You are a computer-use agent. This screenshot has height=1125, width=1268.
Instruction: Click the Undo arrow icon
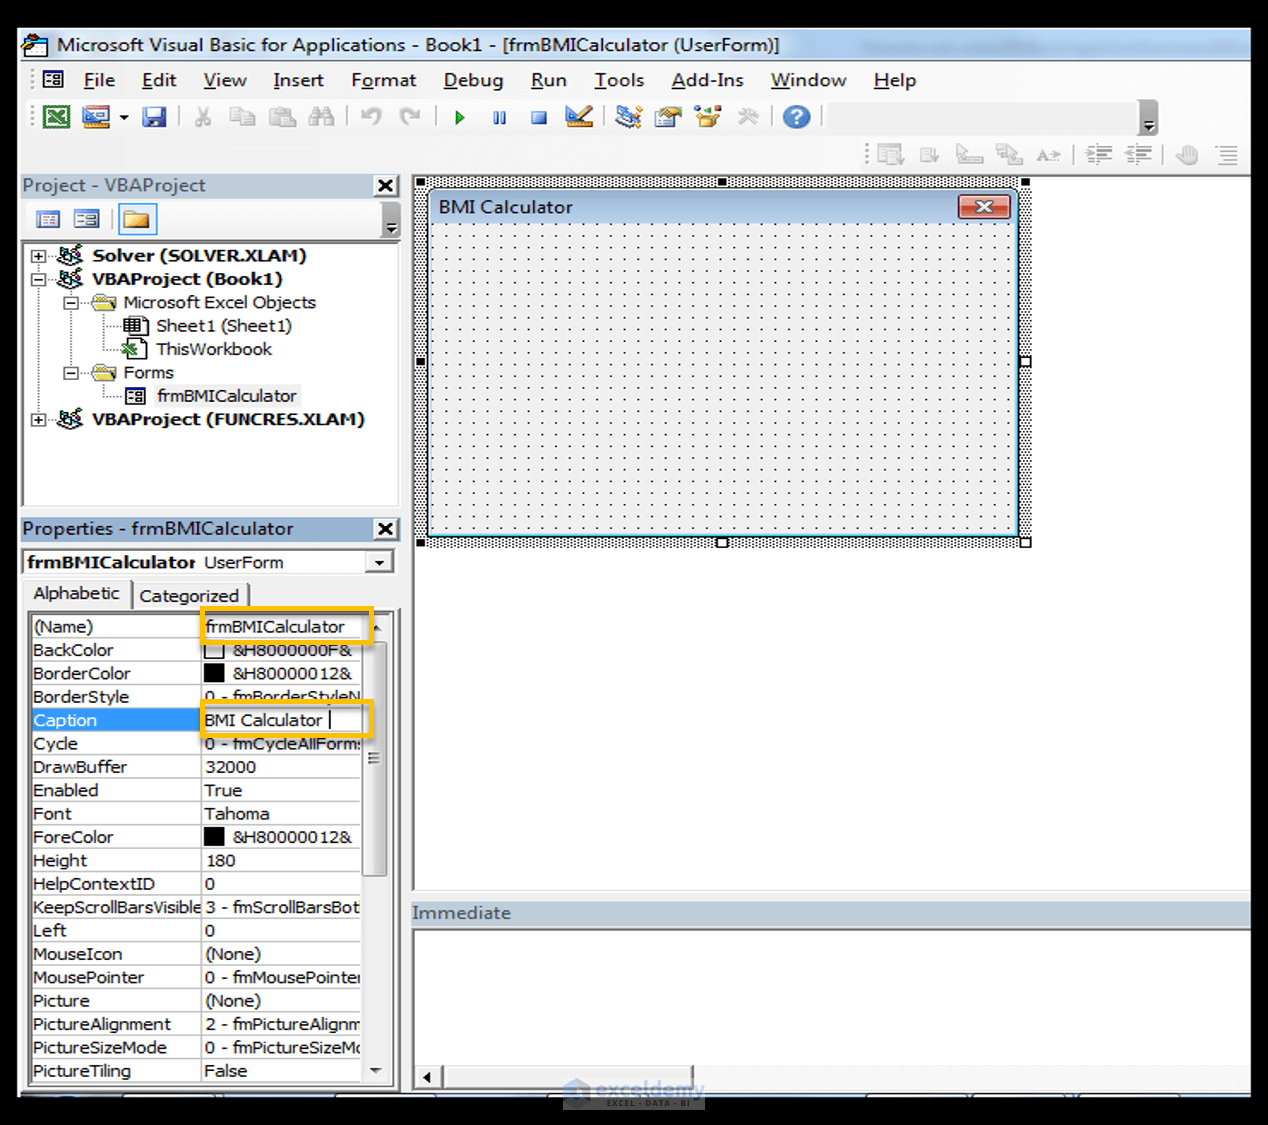pos(372,117)
